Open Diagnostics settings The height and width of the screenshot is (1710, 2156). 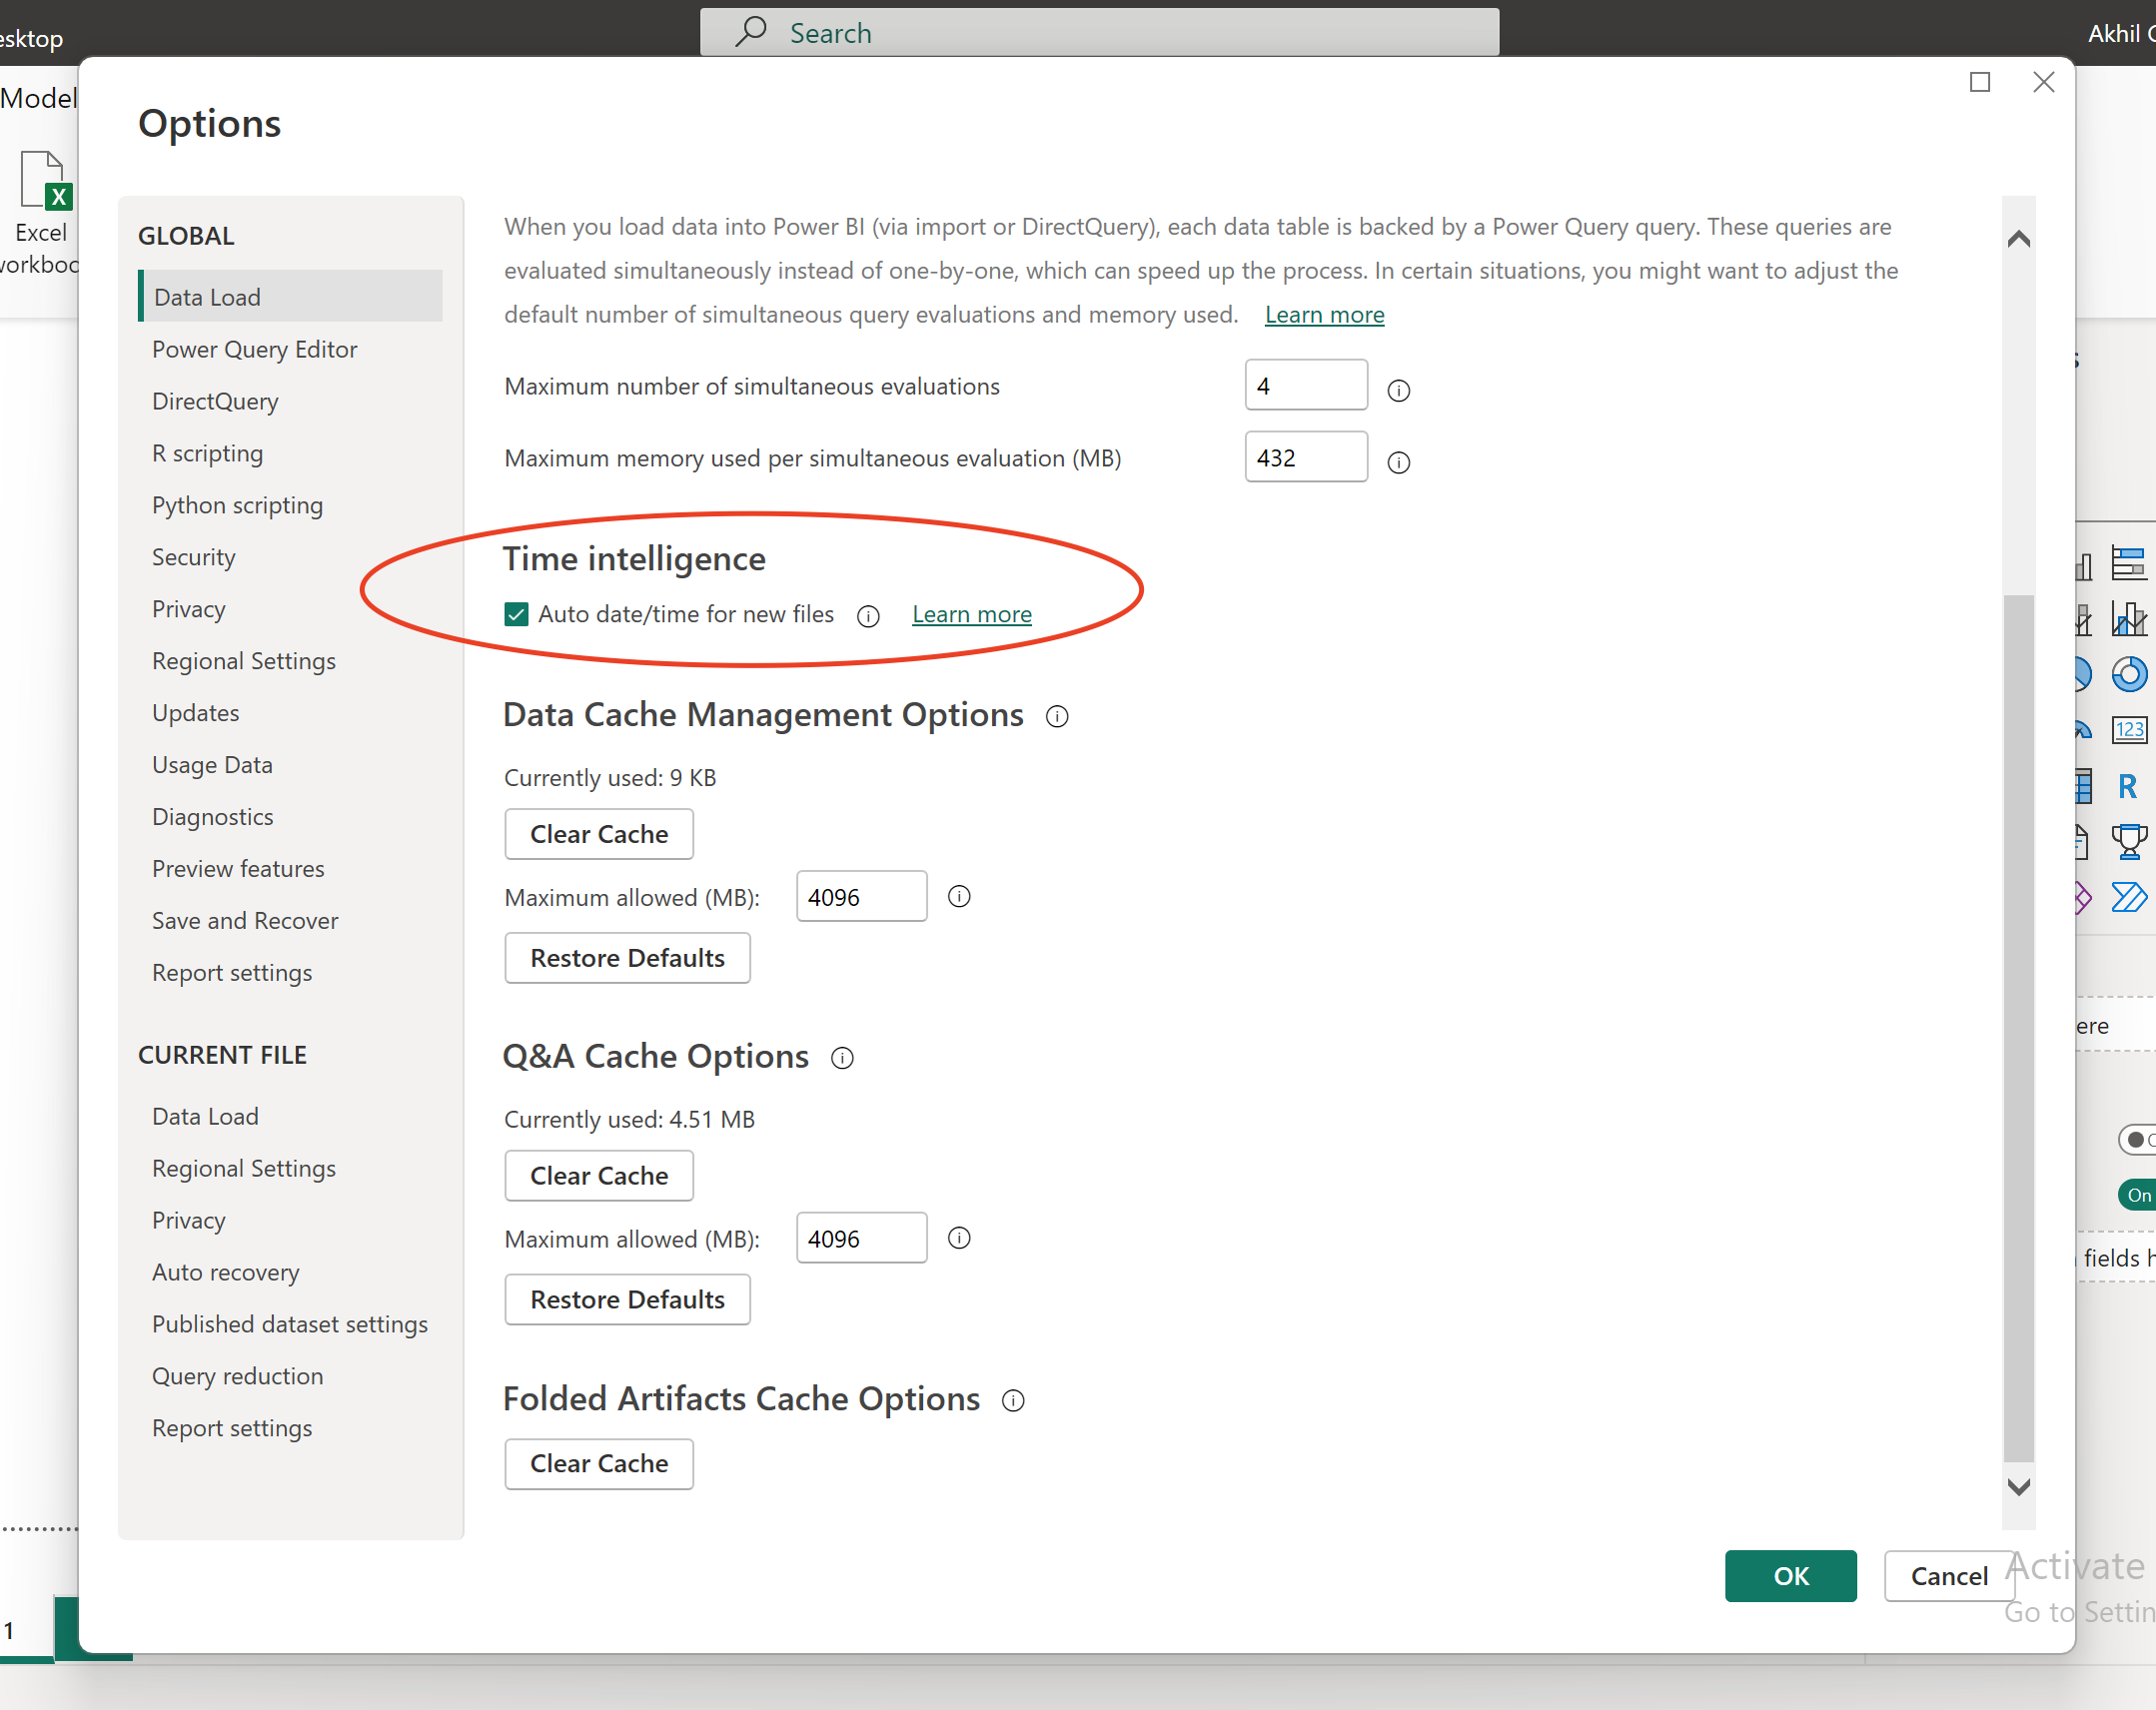click(x=212, y=817)
